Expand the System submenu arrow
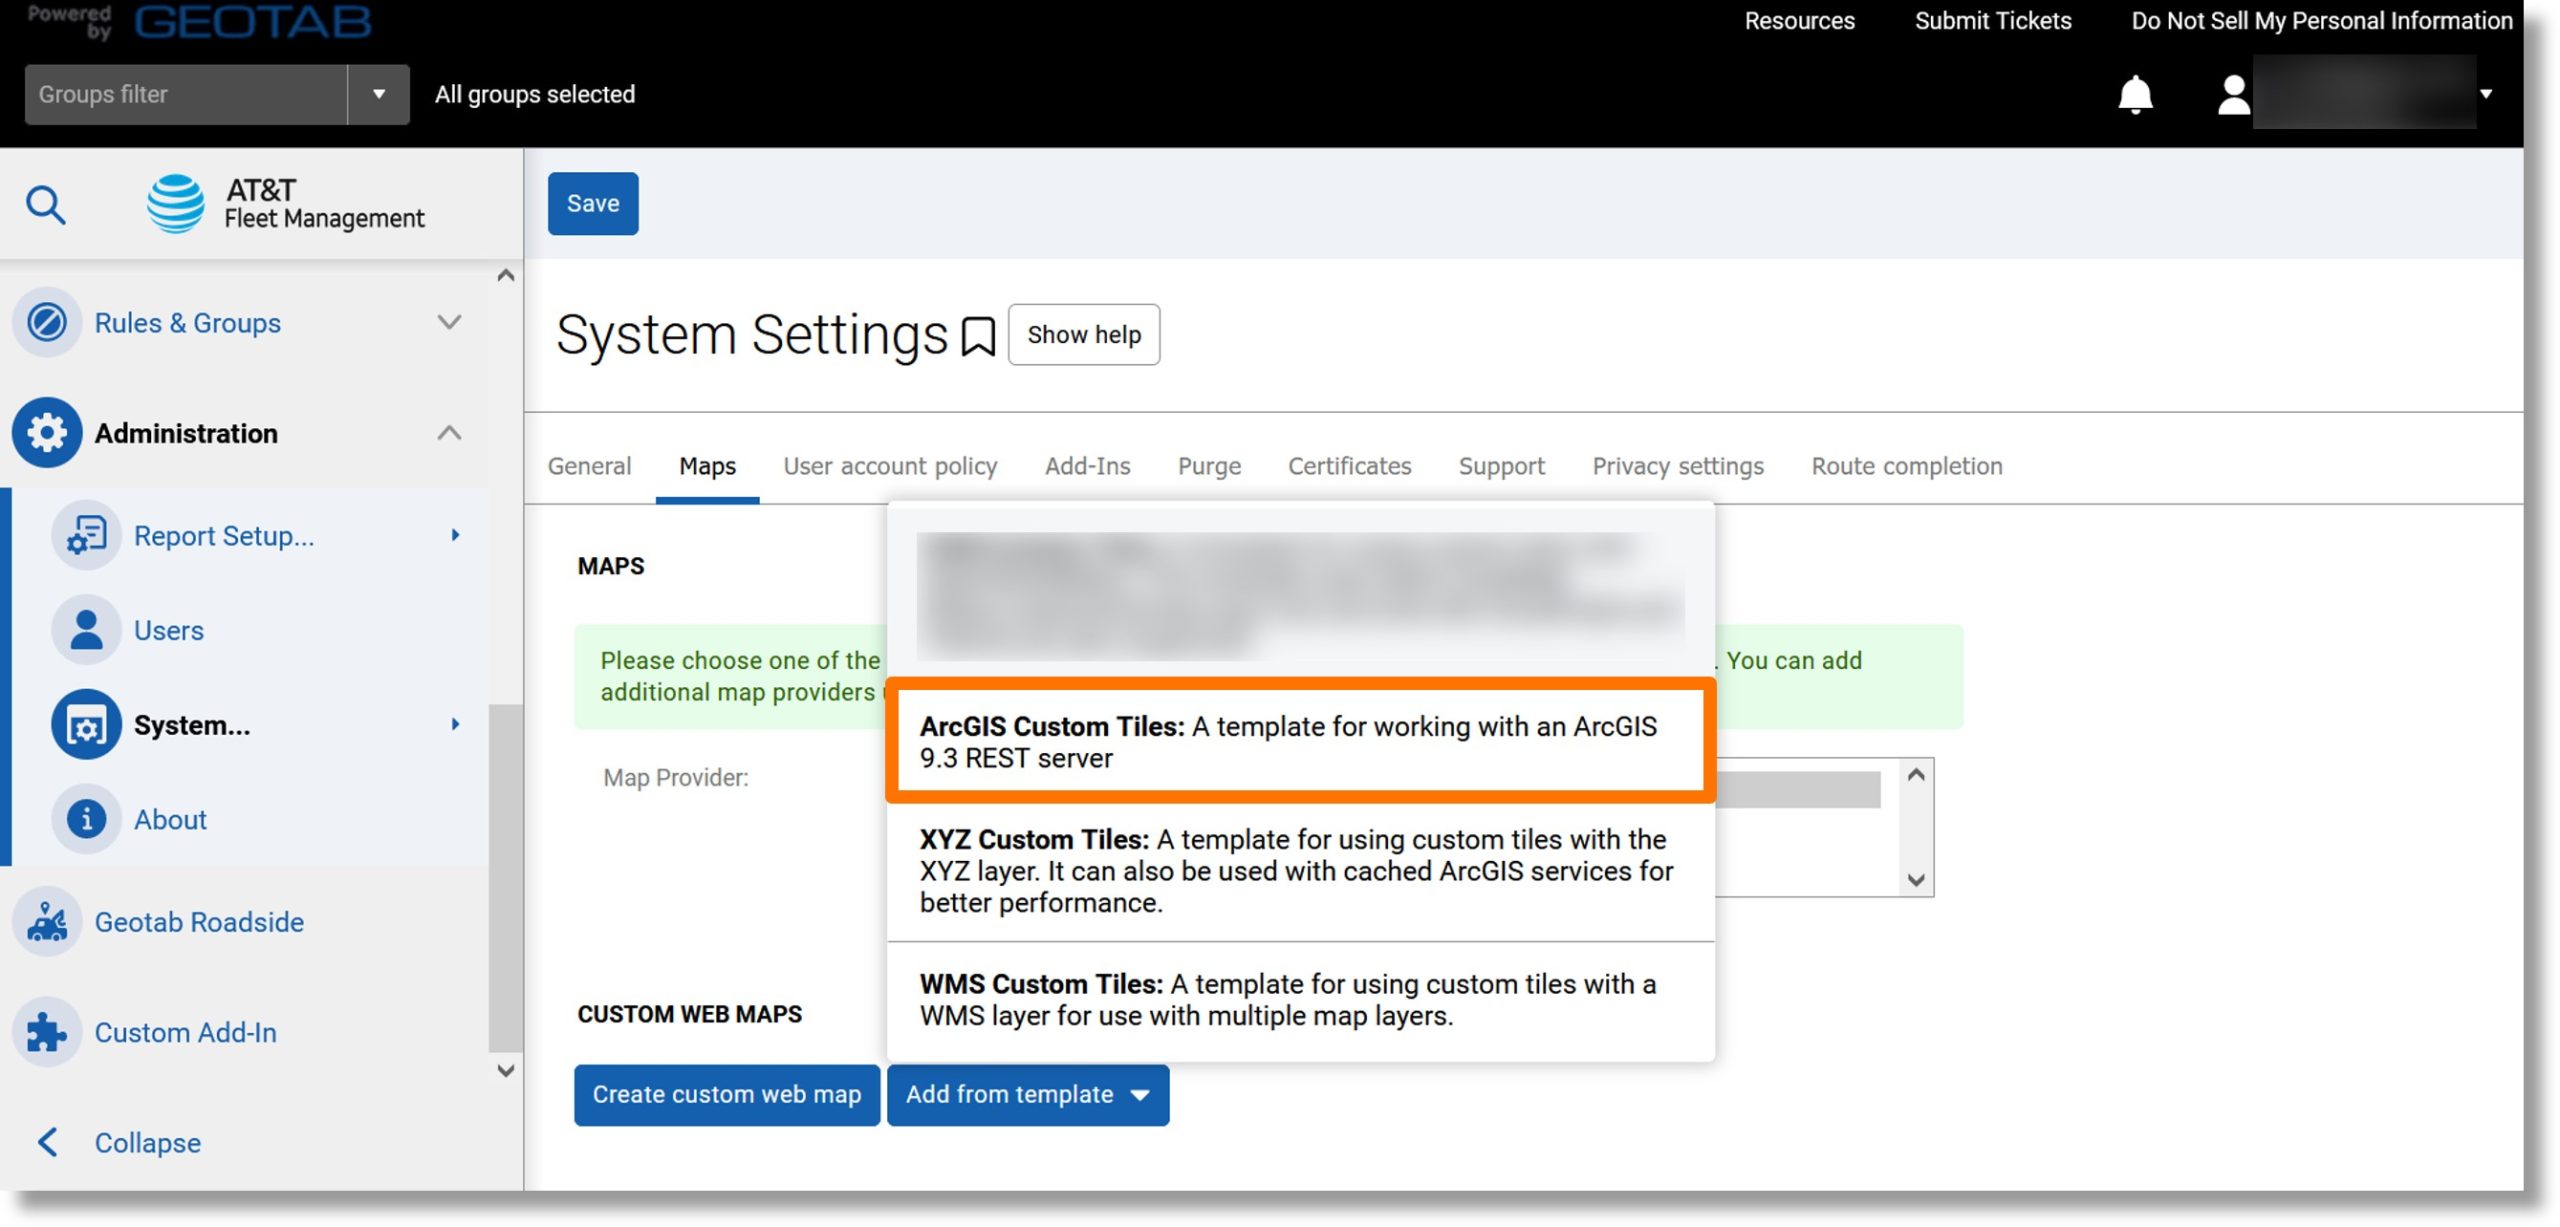The width and height of the screenshot is (2560, 1227). [456, 724]
